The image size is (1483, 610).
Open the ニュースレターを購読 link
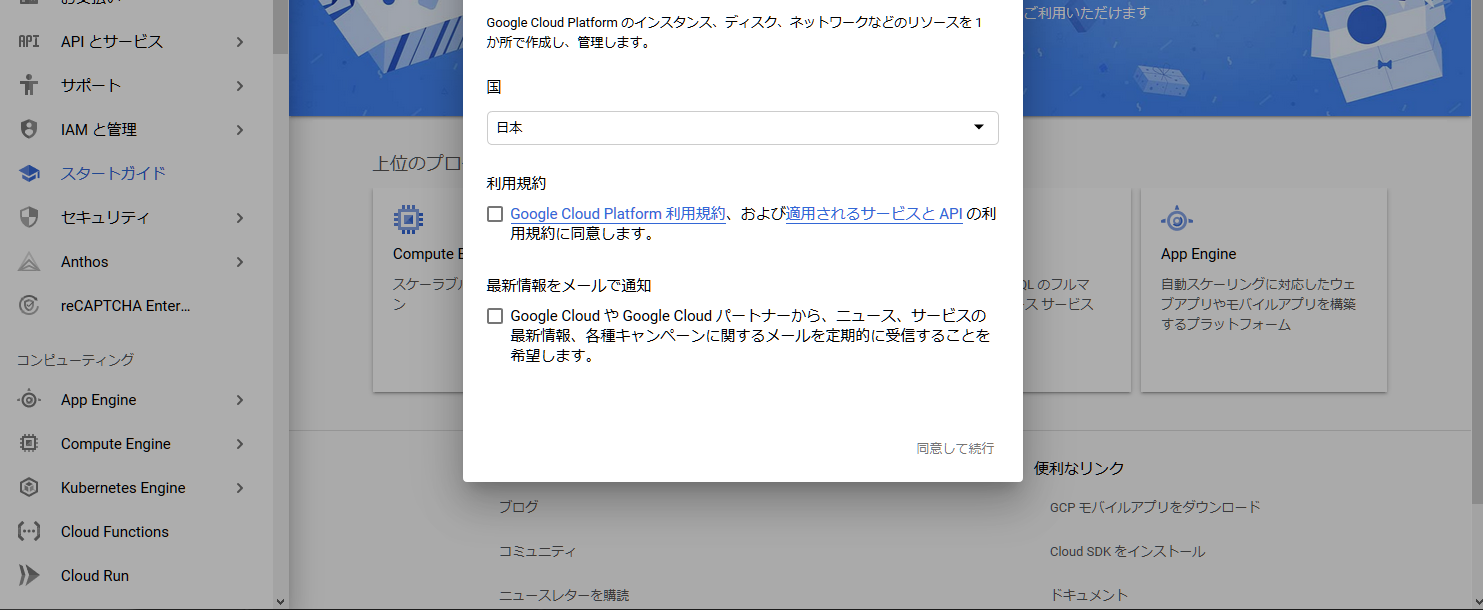pos(564,595)
